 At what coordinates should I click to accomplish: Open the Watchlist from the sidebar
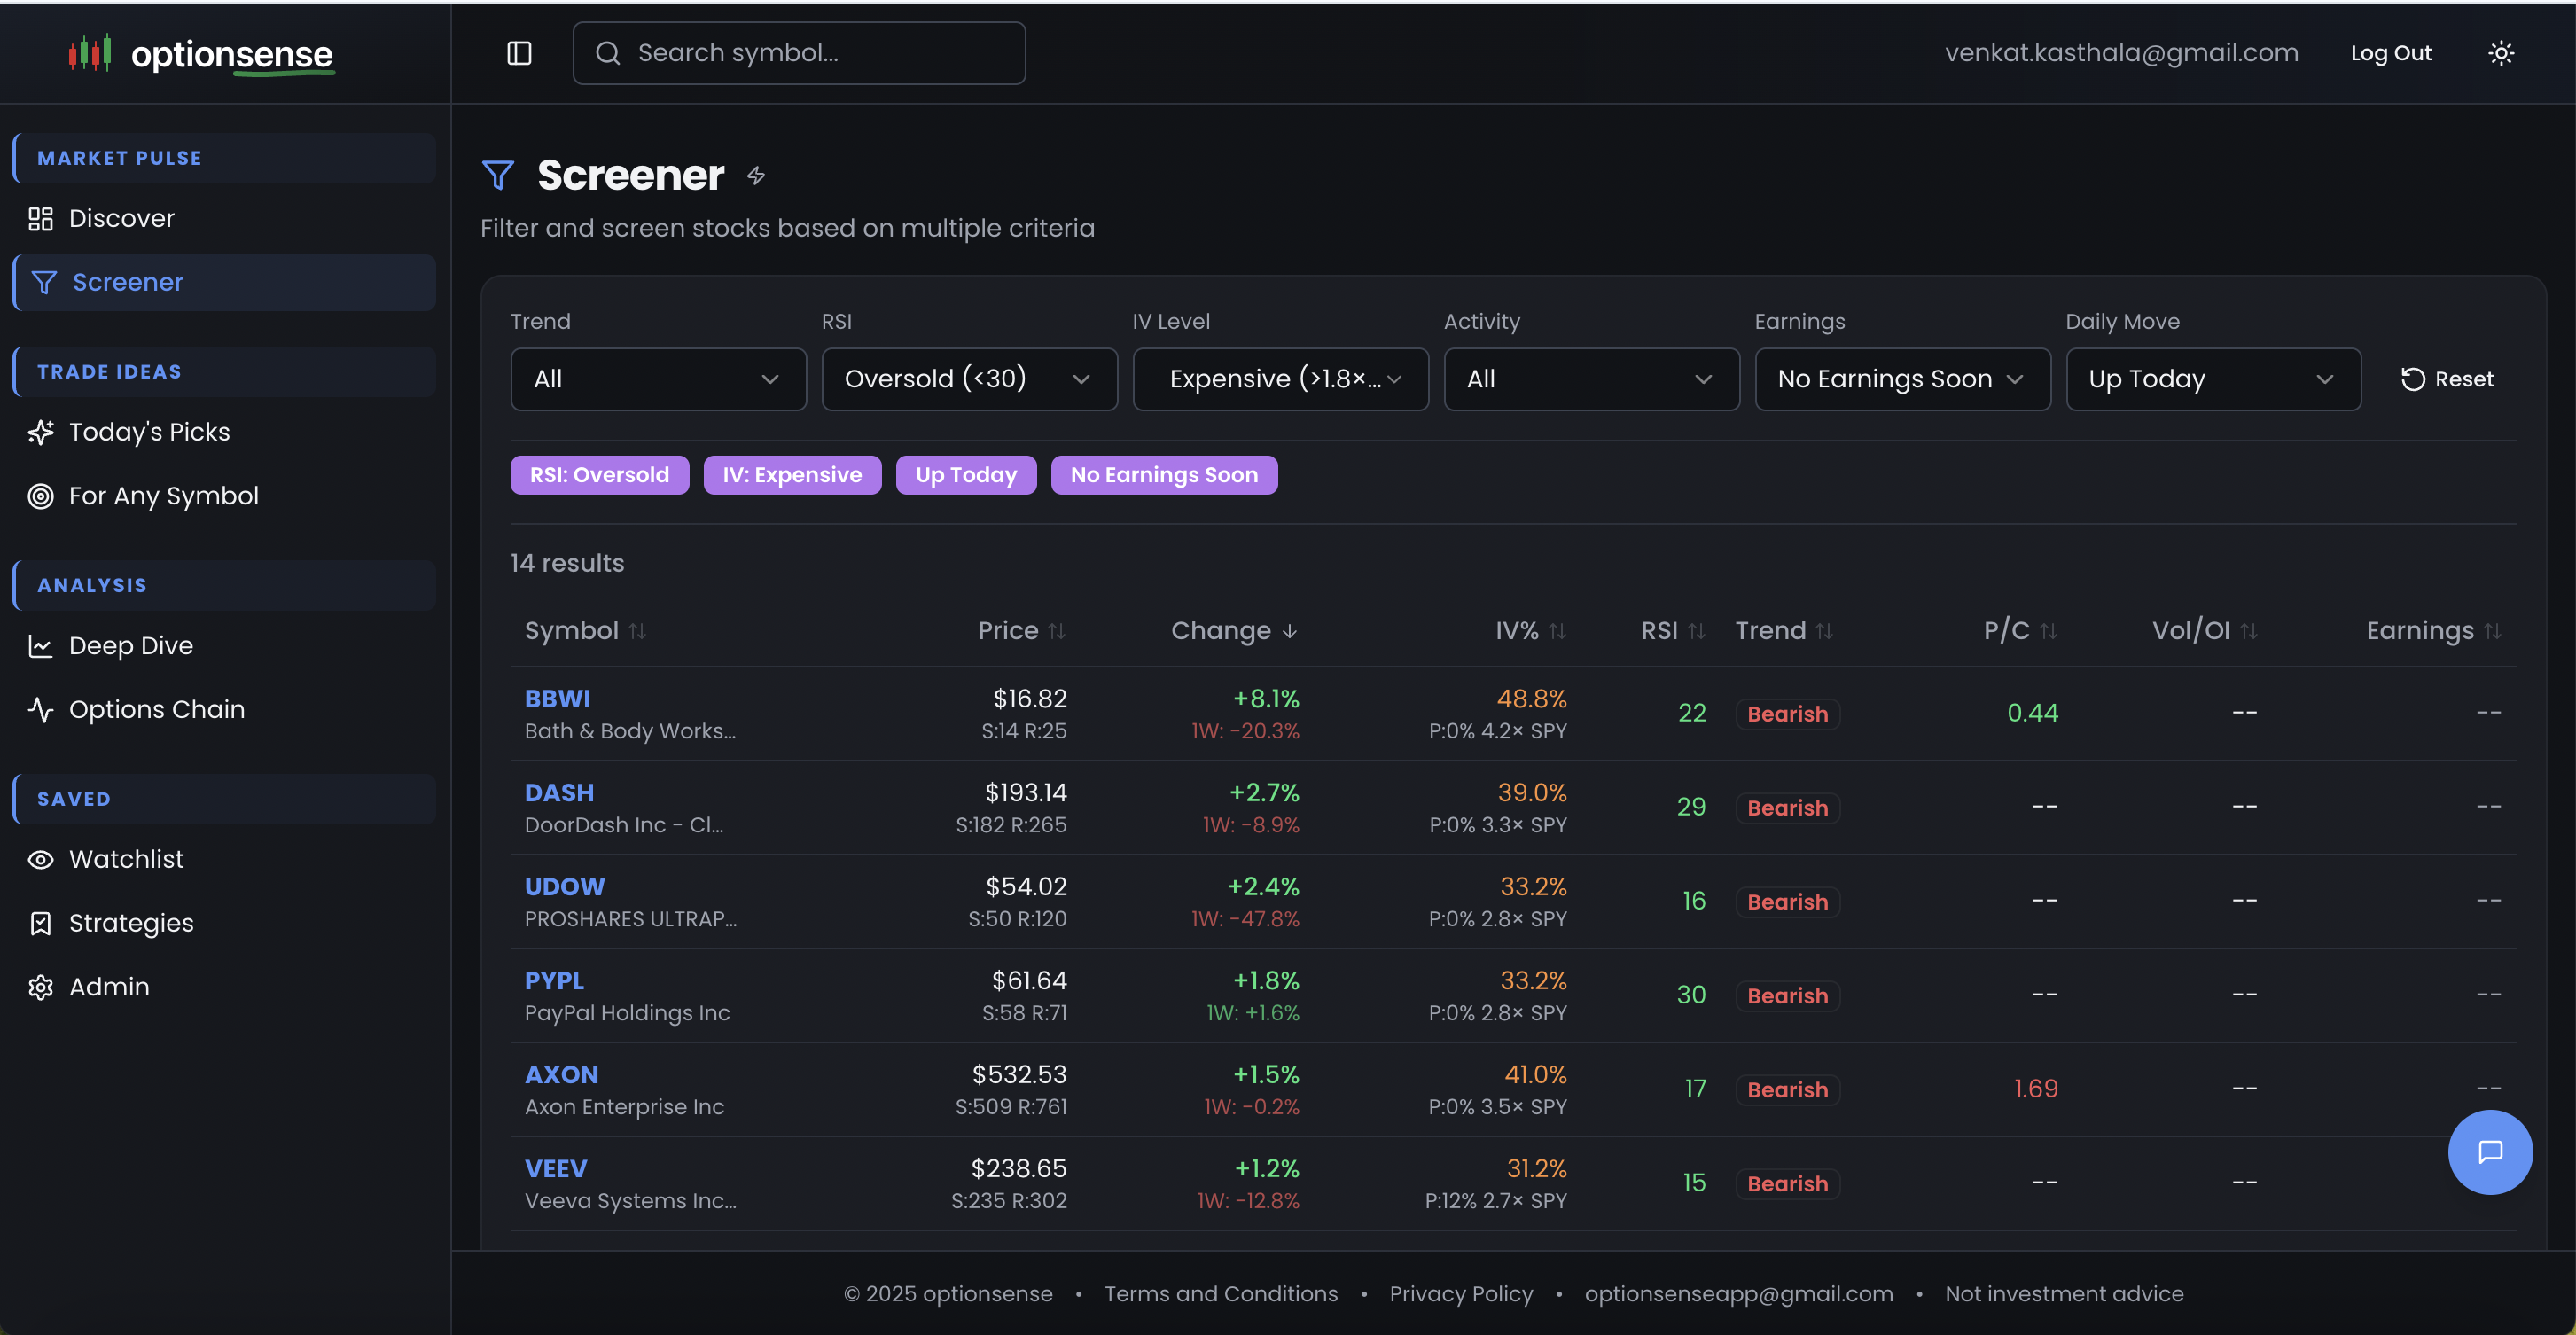[x=126, y=859]
